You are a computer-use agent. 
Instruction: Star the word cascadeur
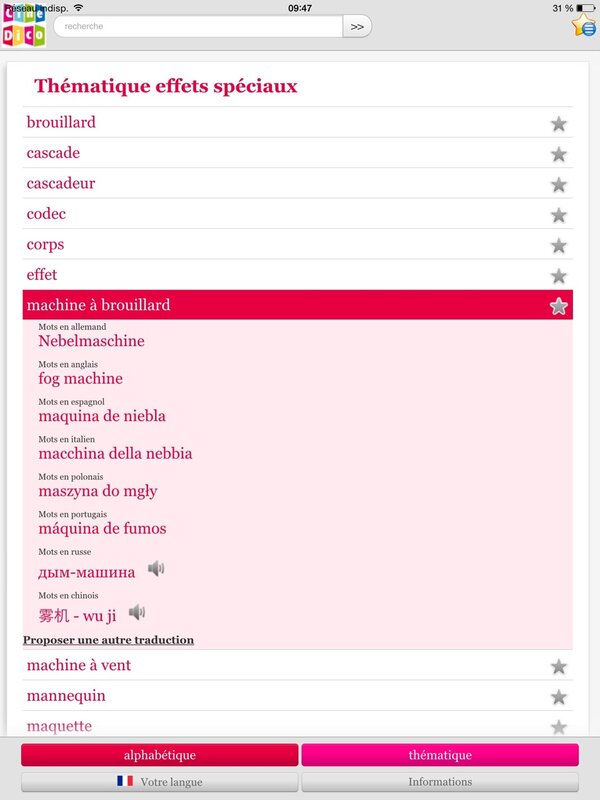(559, 185)
